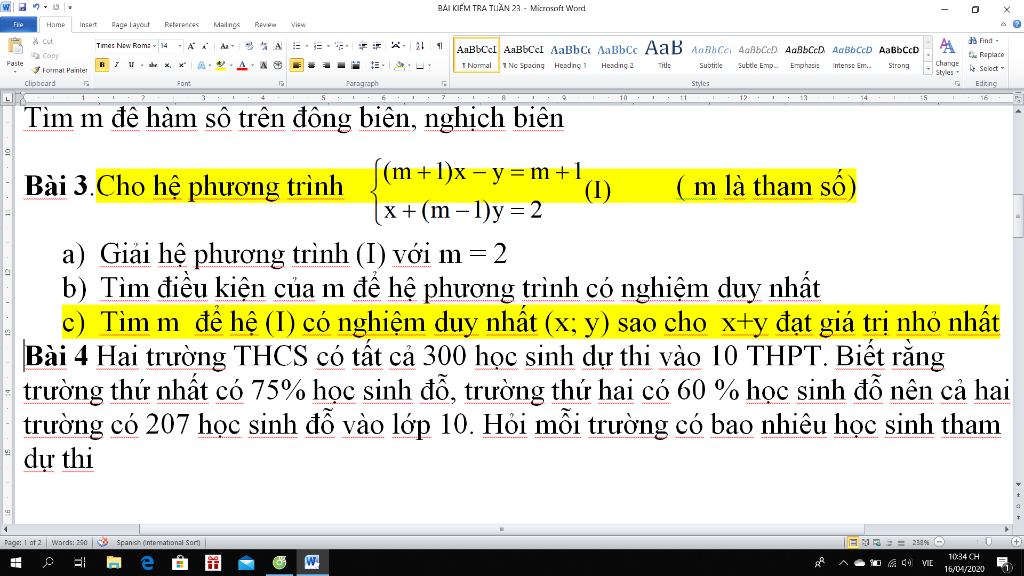Open the Text Effects icon
Viewport: 1024px width, 576px height.
pos(201,65)
